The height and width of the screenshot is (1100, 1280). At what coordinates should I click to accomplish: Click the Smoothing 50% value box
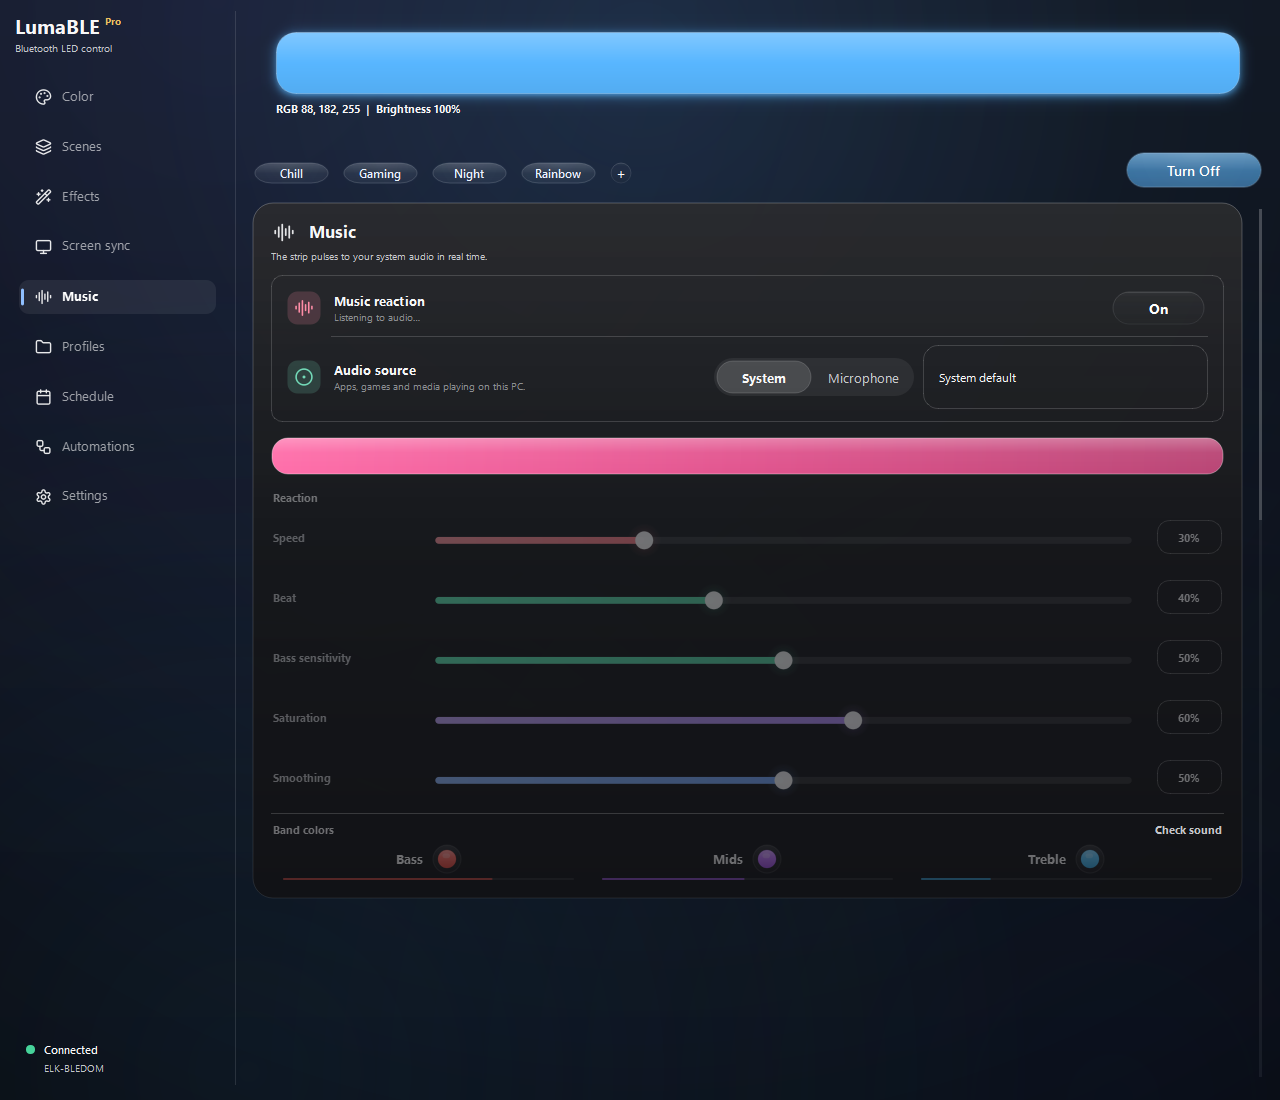[1189, 778]
